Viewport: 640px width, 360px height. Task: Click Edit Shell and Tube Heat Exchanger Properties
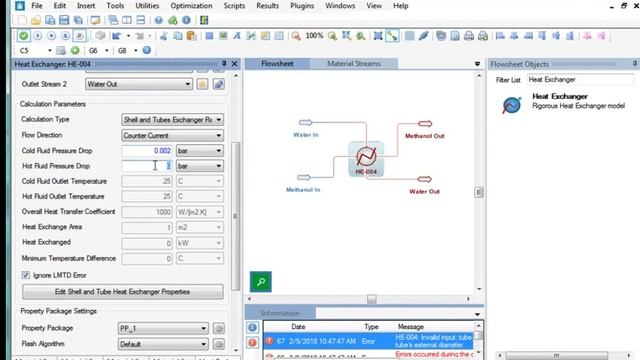(x=122, y=292)
